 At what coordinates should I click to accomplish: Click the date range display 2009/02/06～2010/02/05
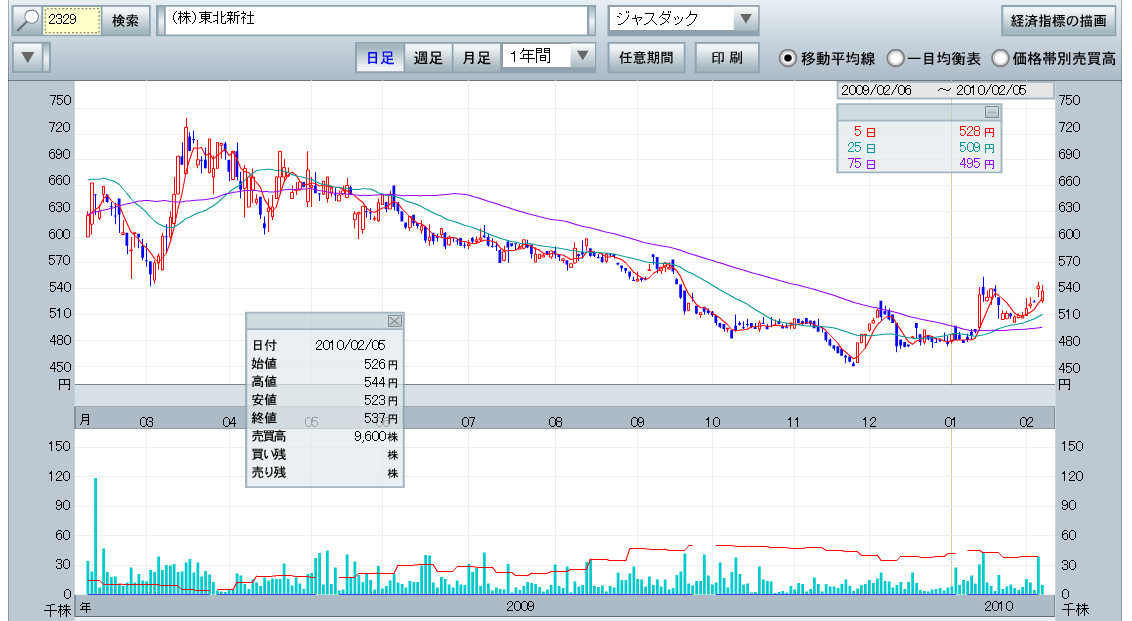[x=945, y=90]
